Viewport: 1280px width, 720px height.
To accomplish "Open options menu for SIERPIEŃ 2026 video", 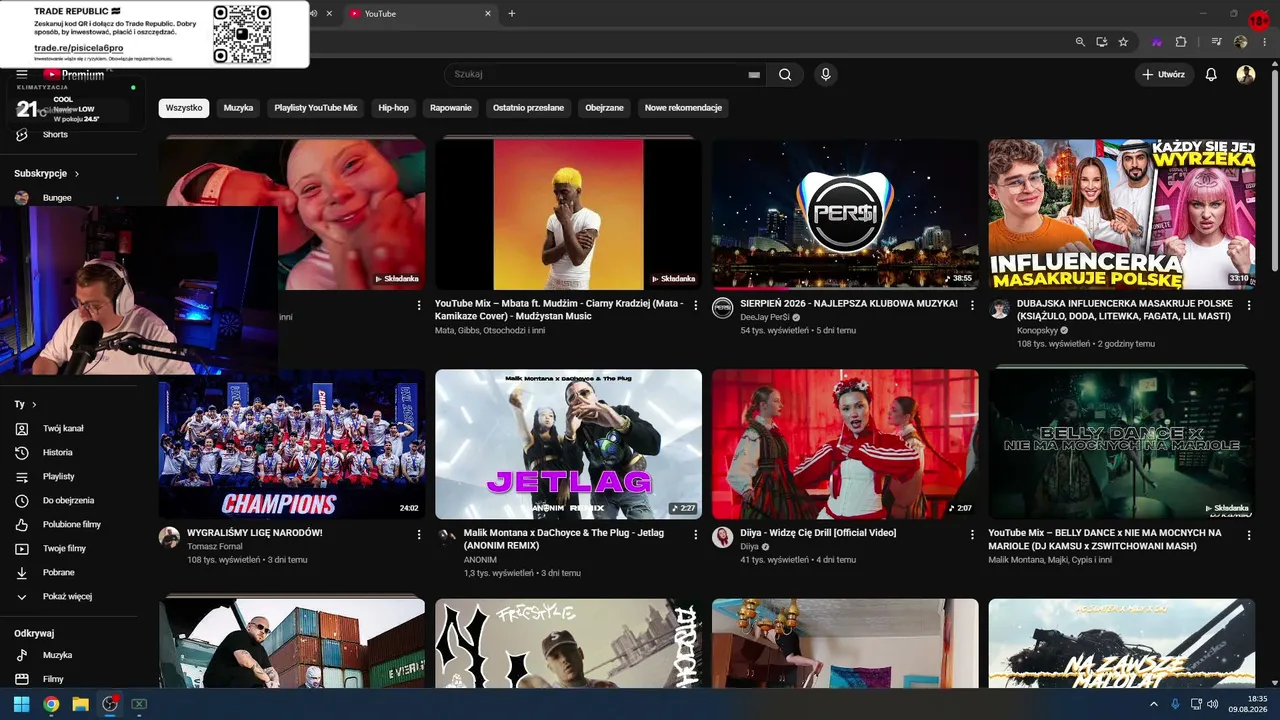I will (x=972, y=305).
